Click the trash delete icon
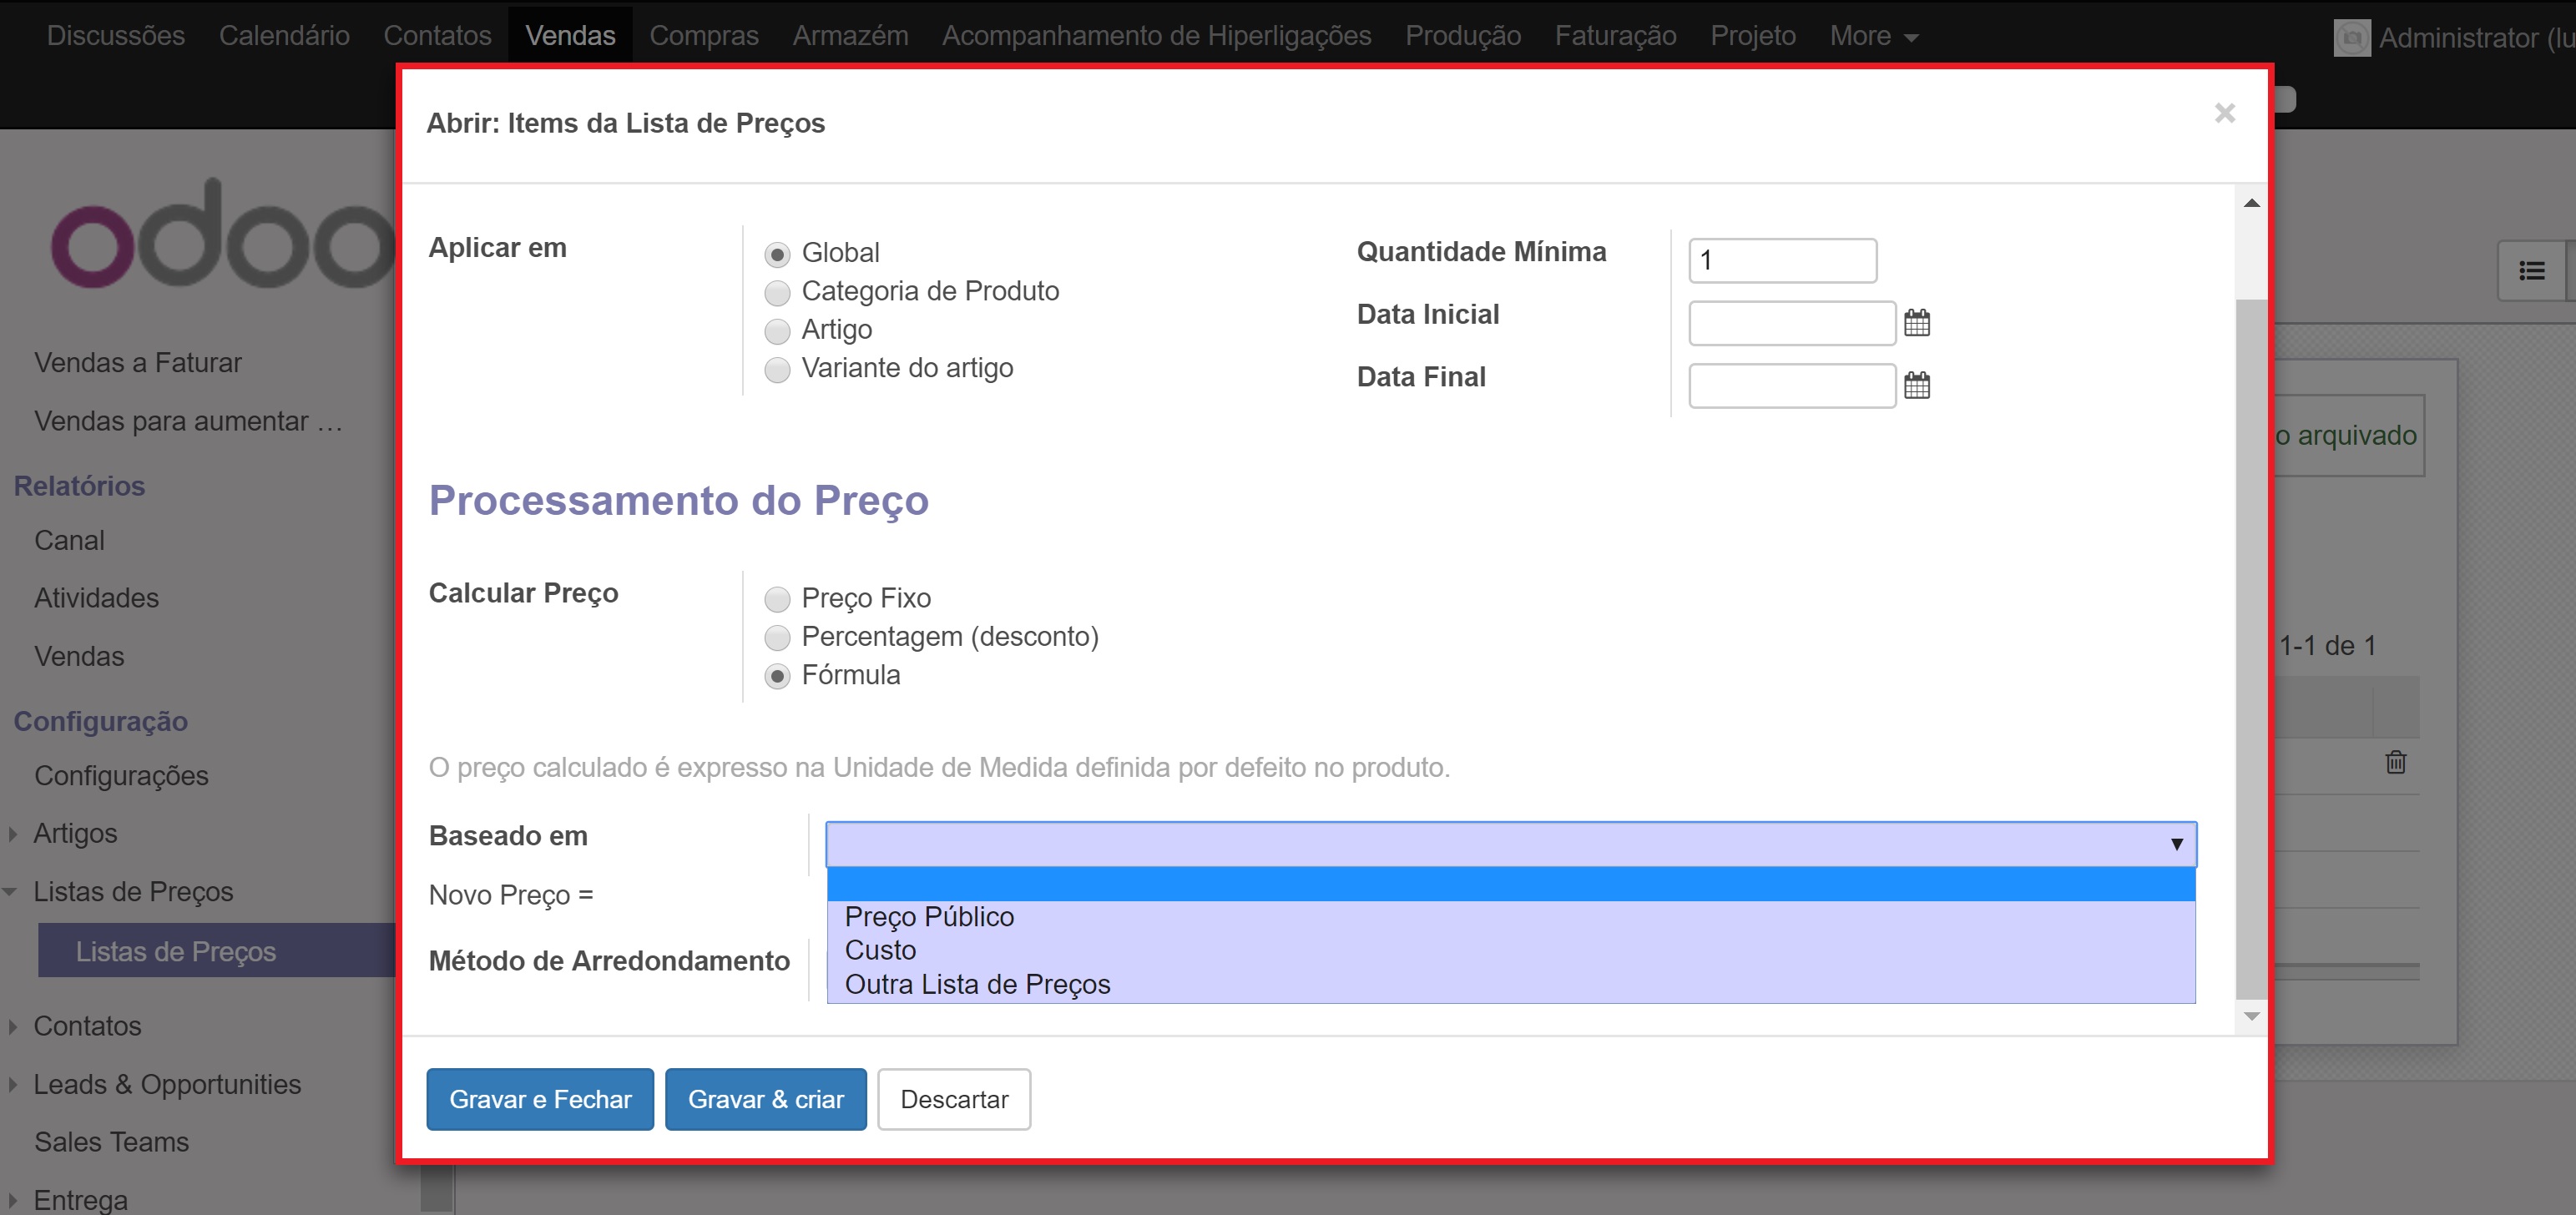 [2395, 762]
